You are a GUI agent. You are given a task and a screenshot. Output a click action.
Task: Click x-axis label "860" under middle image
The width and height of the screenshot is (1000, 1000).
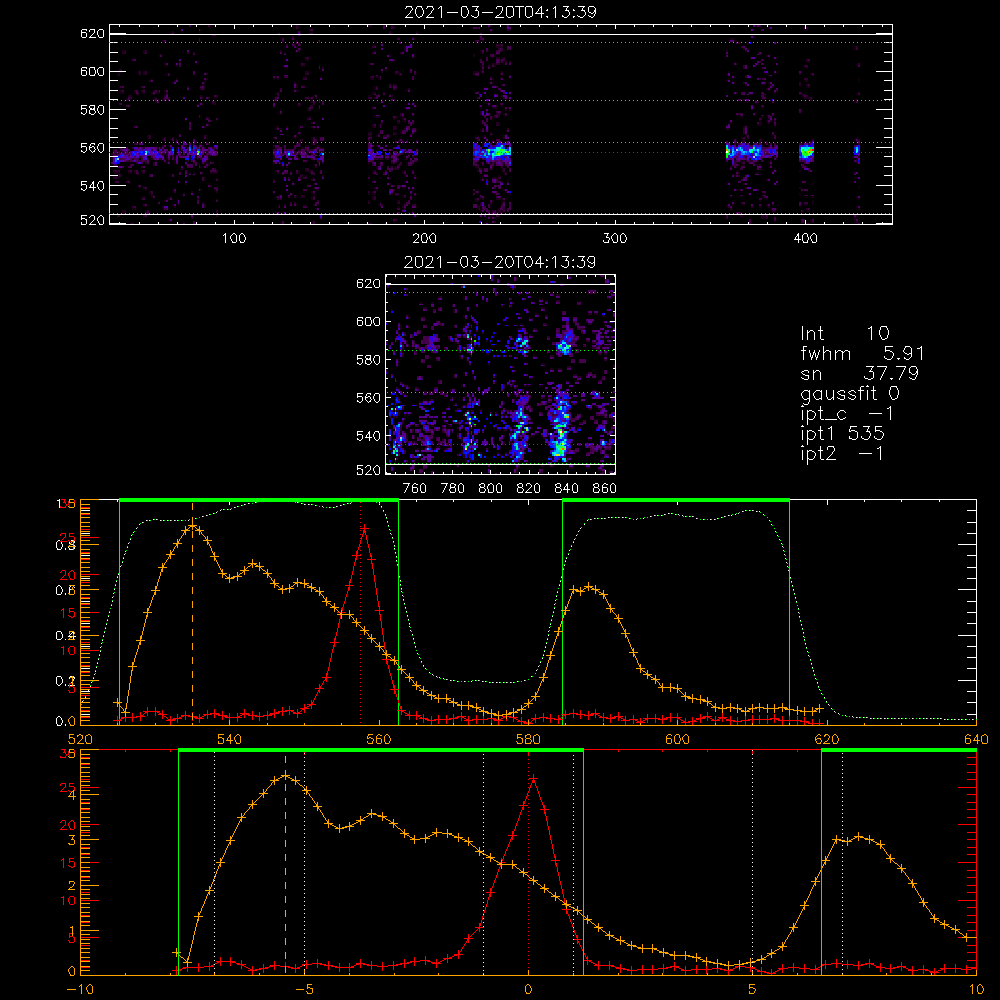604,489
